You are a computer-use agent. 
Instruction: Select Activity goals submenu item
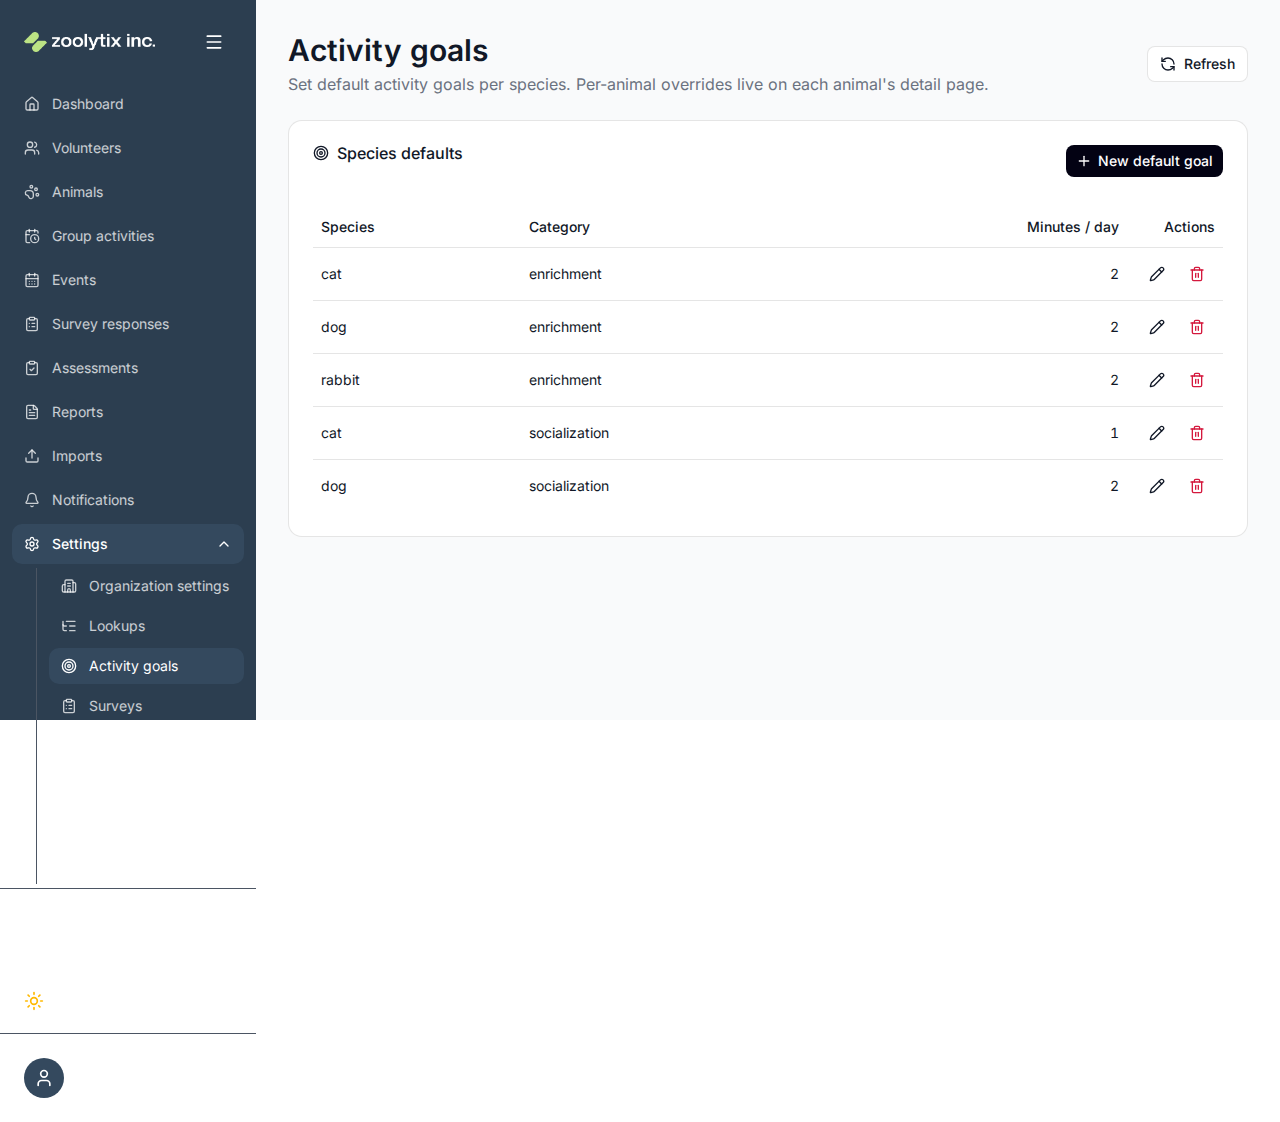coord(146,666)
